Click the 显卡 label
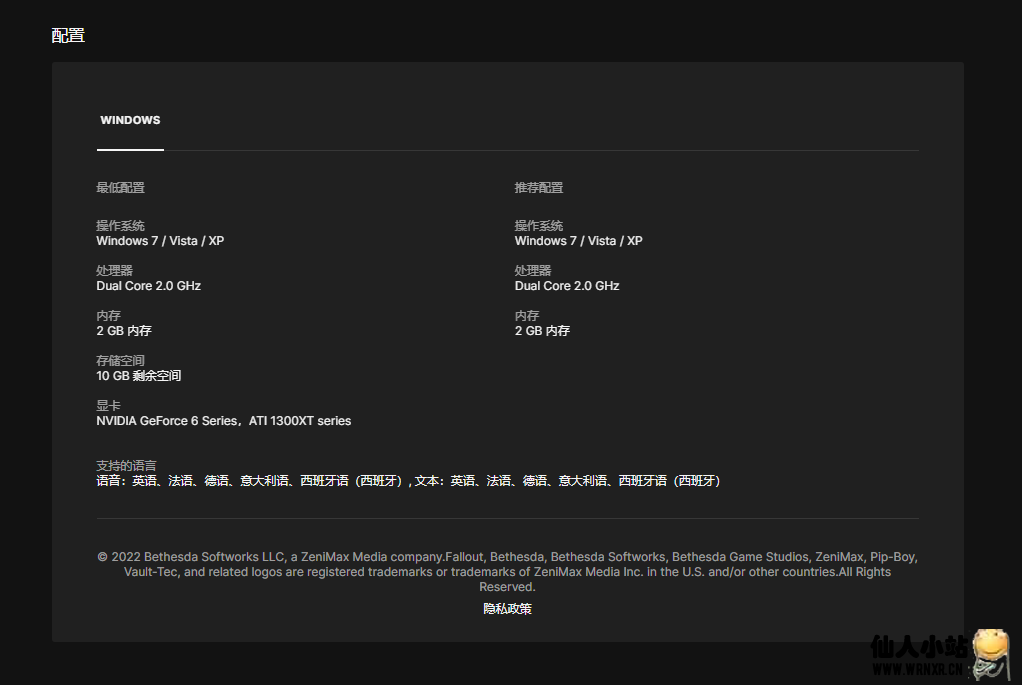The height and width of the screenshot is (685, 1022). tap(108, 406)
